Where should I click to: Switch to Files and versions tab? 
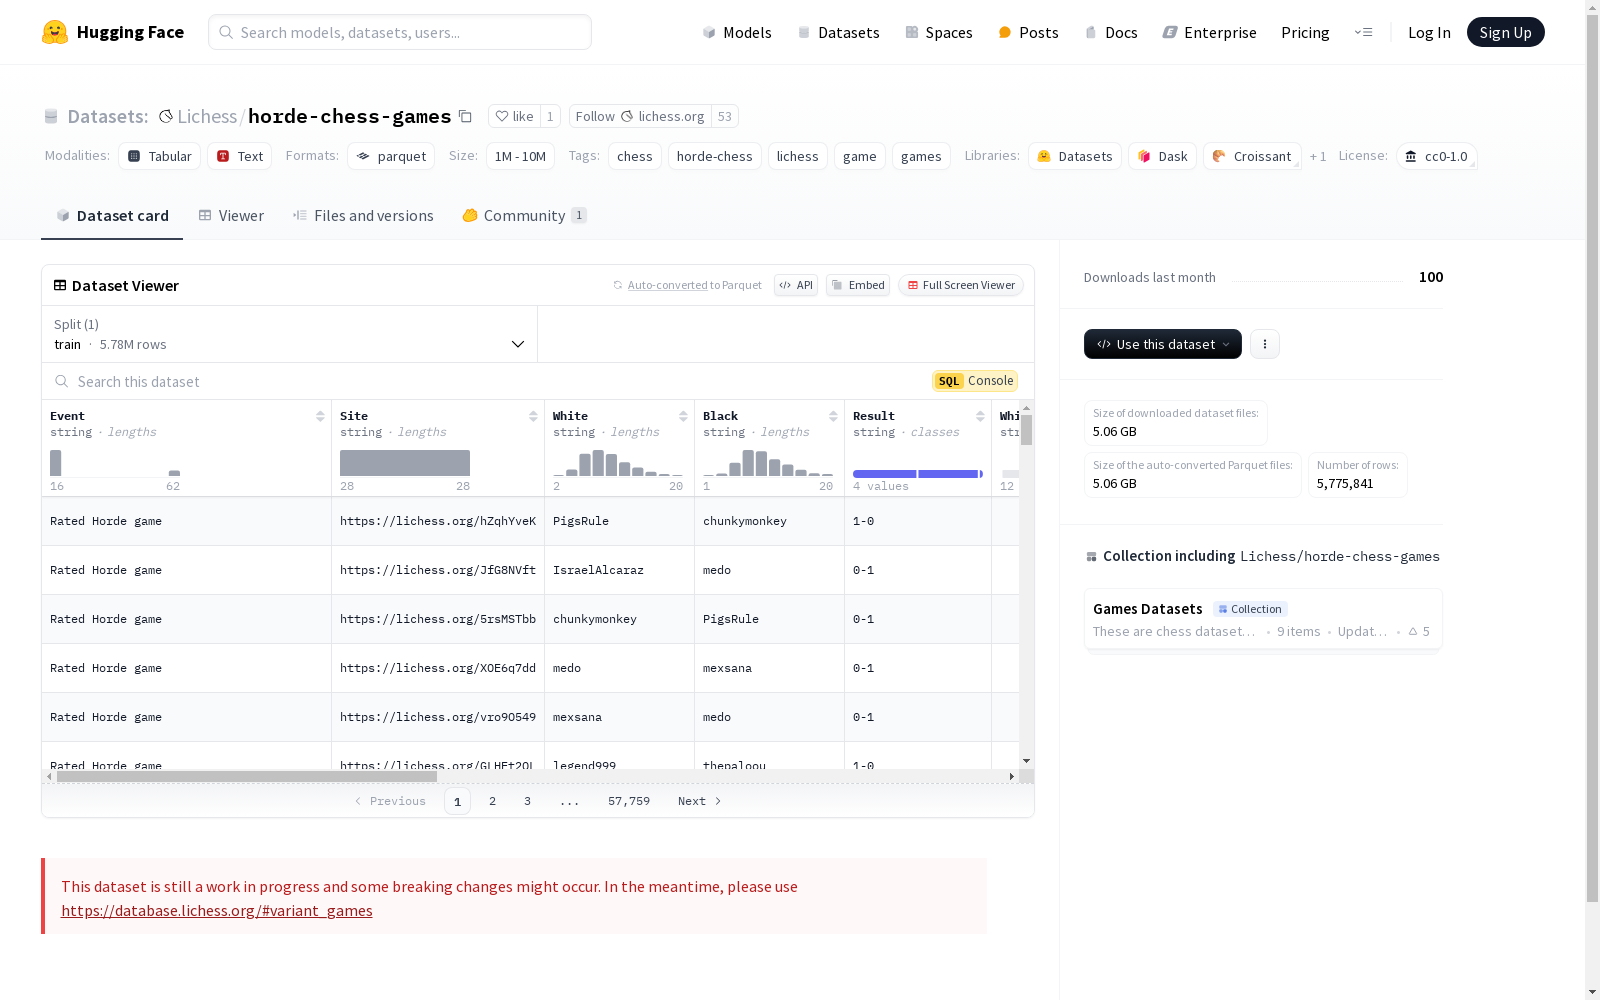[x=363, y=216]
